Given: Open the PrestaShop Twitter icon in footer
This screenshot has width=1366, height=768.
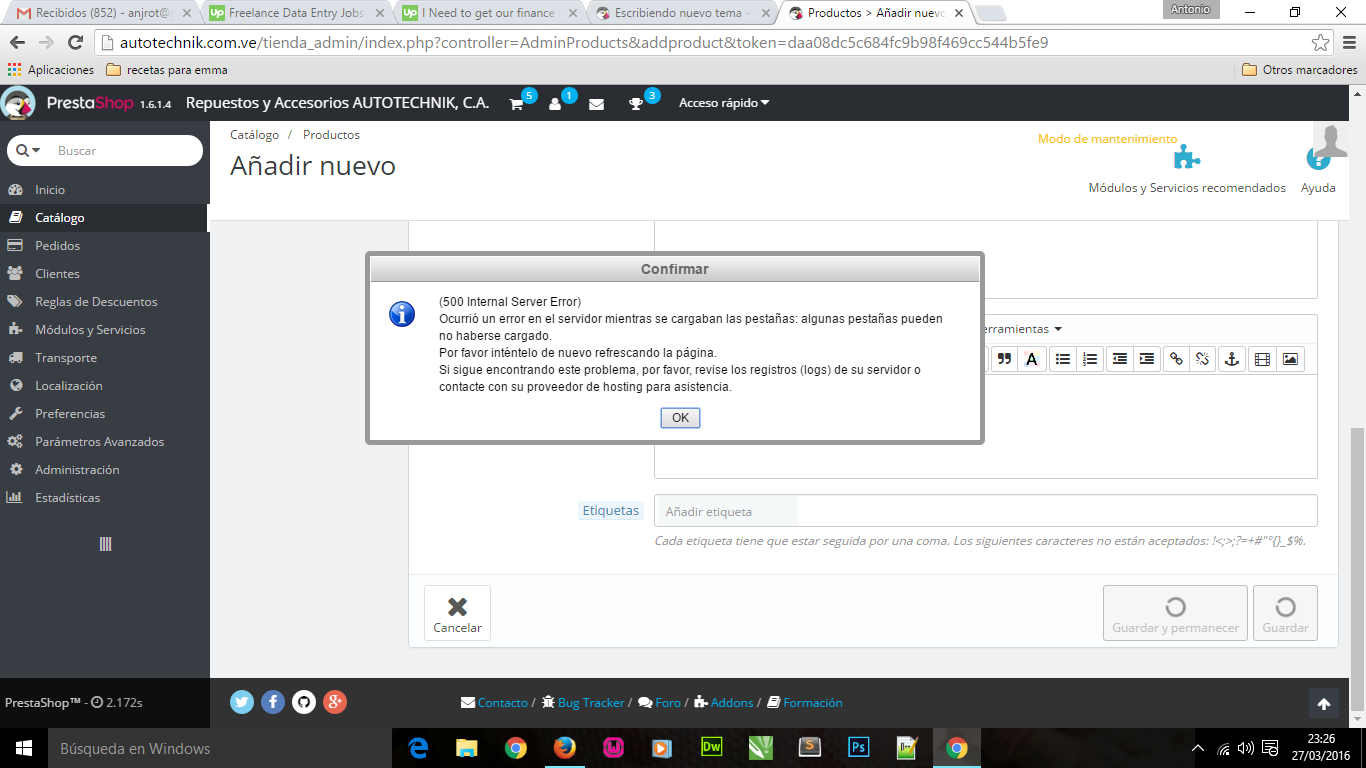Looking at the screenshot, I should point(242,702).
